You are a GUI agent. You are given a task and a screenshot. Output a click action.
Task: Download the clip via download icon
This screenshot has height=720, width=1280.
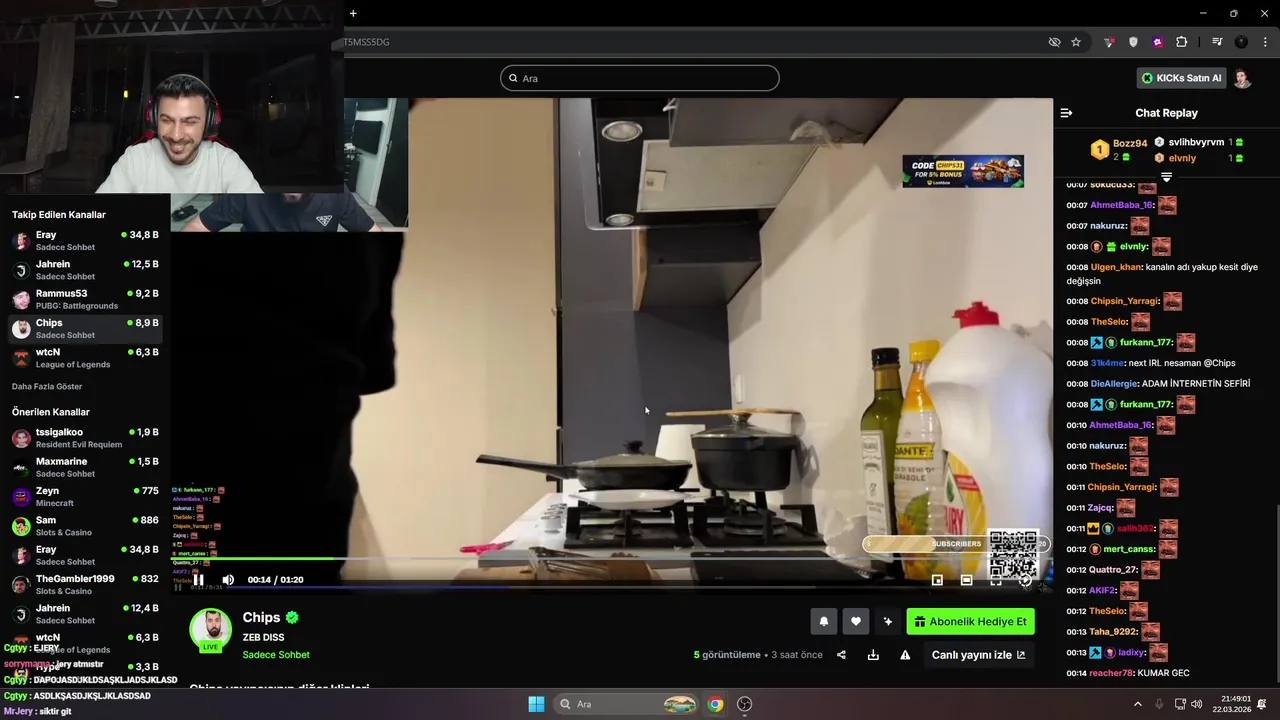pyautogui.click(x=873, y=655)
